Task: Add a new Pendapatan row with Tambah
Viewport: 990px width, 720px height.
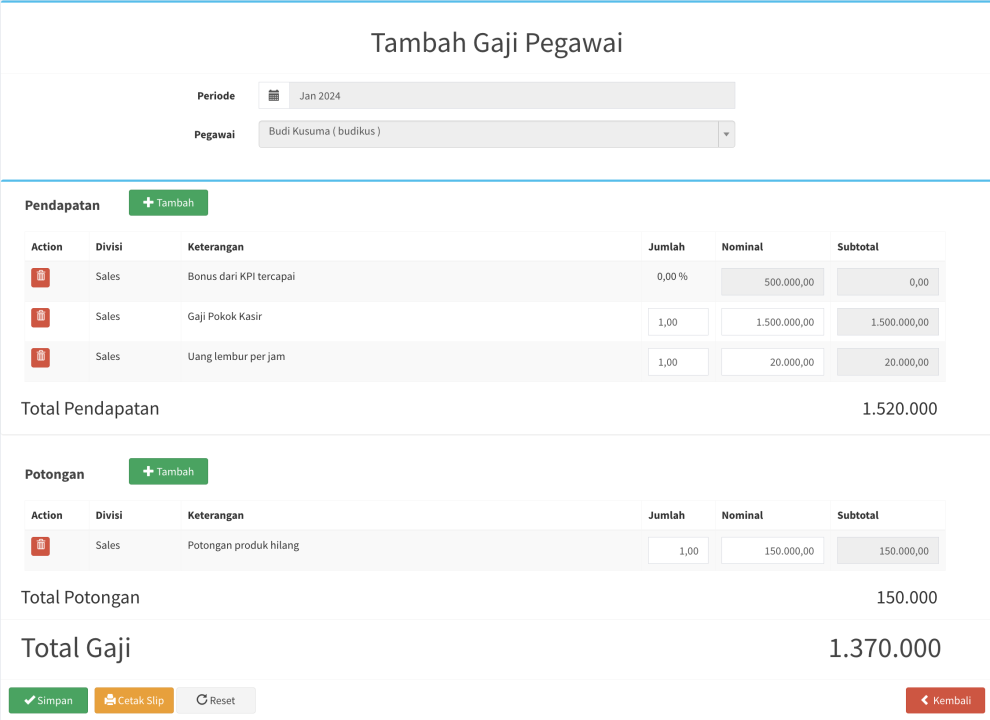Action: click(168, 203)
